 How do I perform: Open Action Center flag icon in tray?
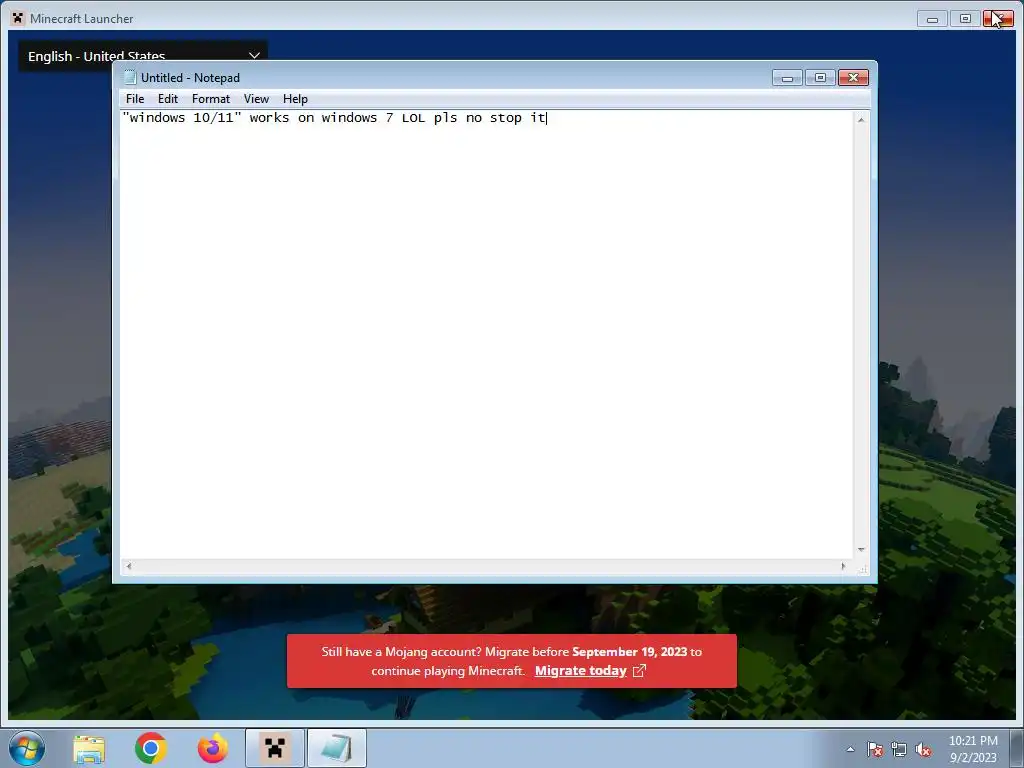pyautogui.click(x=874, y=749)
